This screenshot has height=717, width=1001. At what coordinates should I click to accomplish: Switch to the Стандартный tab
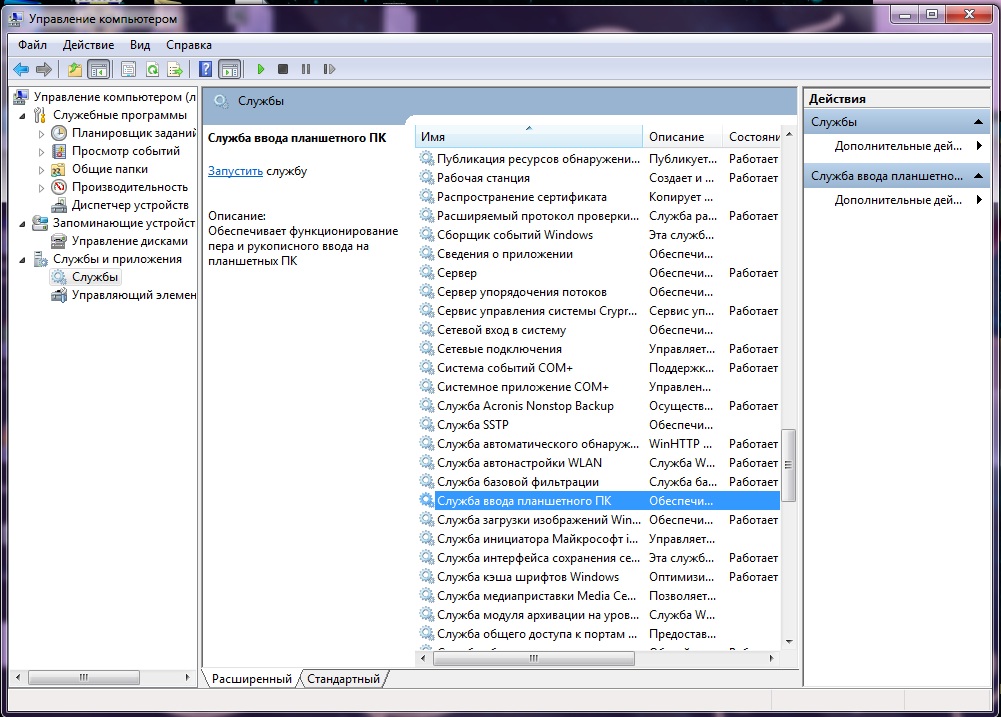tap(343, 679)
